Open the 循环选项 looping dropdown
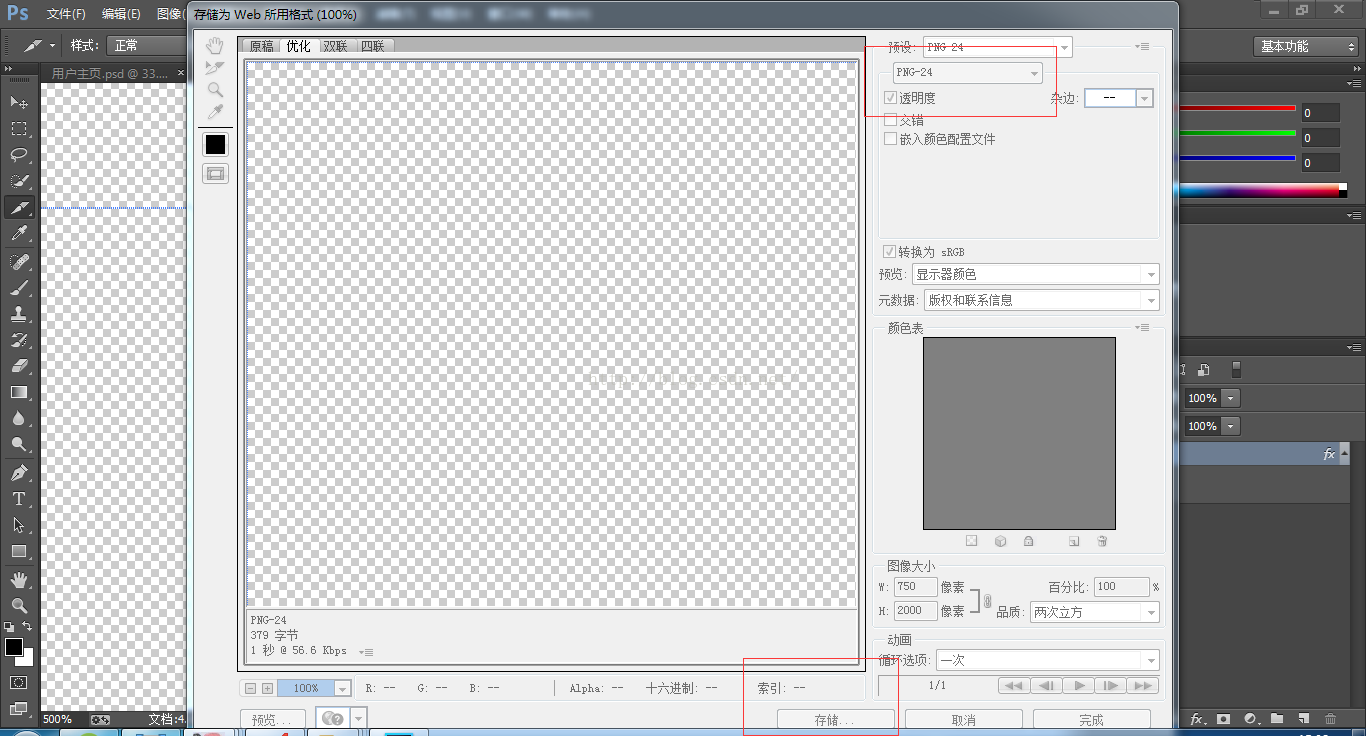This screenshot has width=1366, height=736. click(x=1047, y=660)
